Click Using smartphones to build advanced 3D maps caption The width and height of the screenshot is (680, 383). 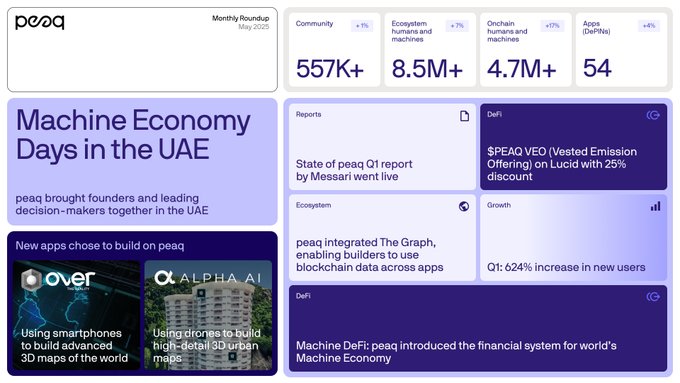click(x=74, y=346)
